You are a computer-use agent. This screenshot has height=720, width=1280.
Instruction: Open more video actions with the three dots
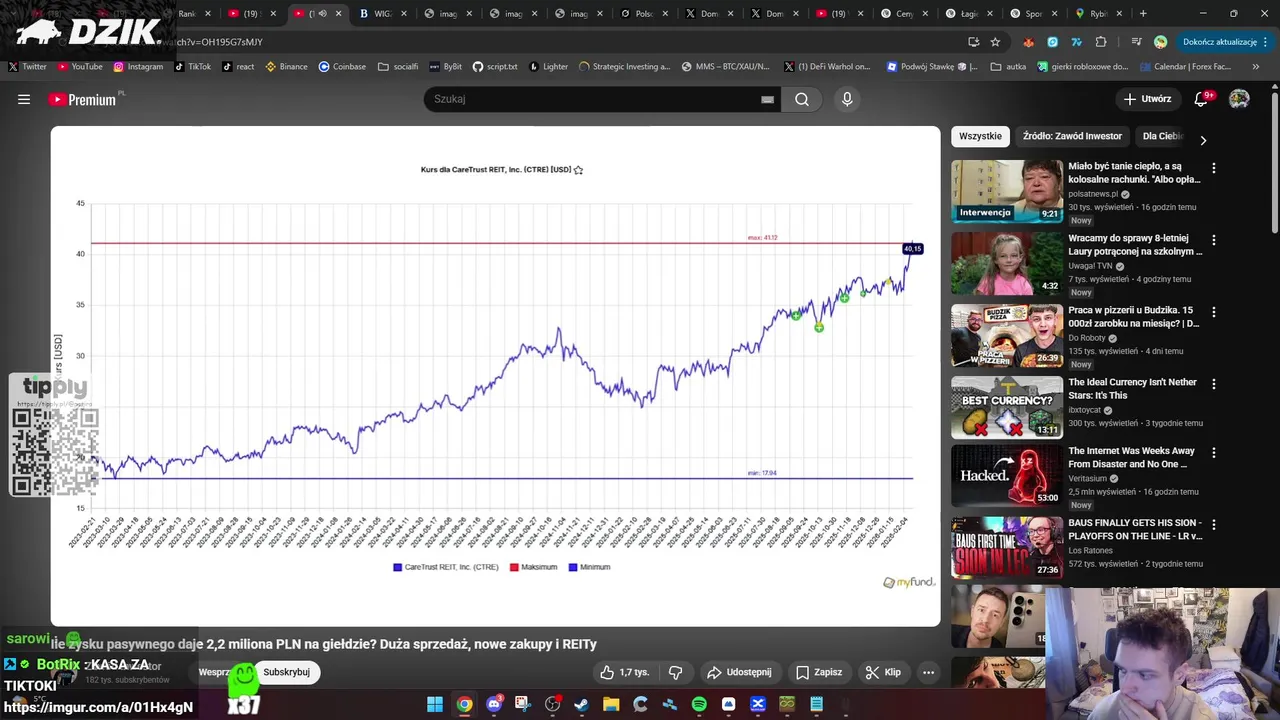[x=928, y=672]
